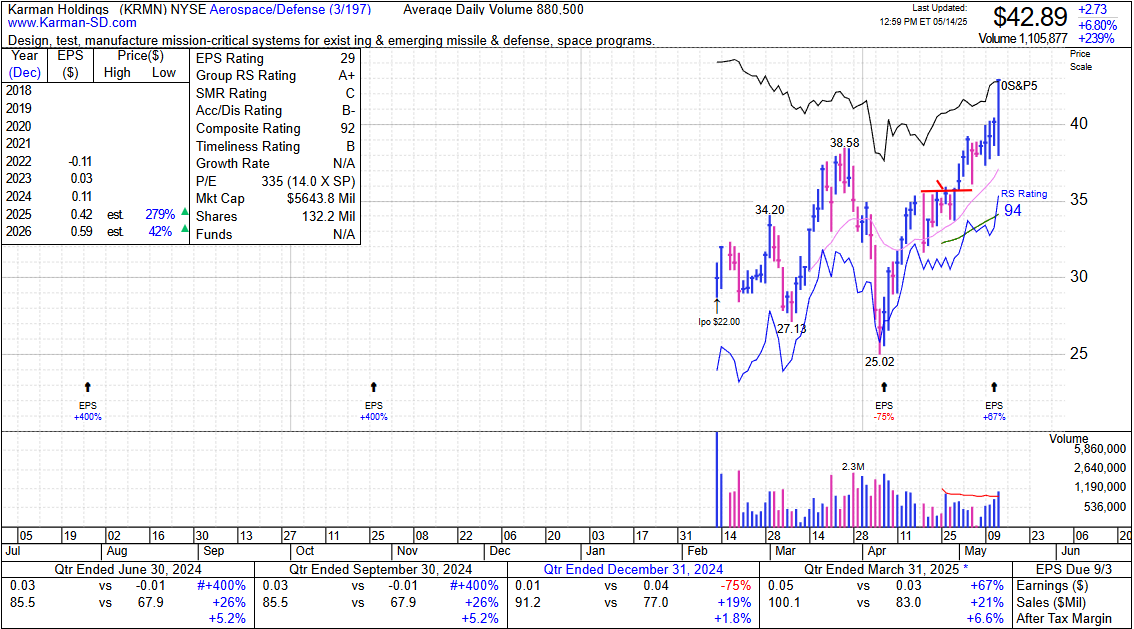This screenshot has width=1134, height=629.
Task: Click the 2025 estimate row with EPS 0.42
Action: (95, 215)
